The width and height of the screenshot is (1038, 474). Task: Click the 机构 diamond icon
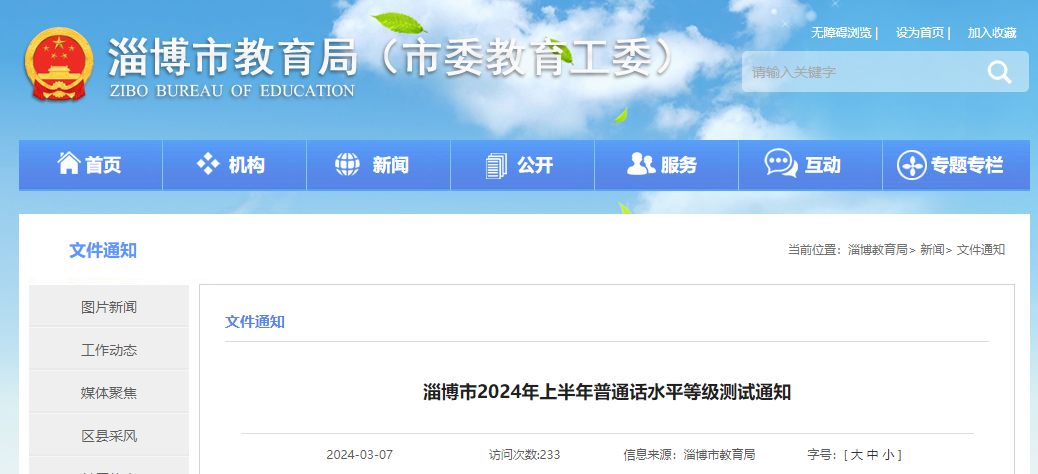click(208, 164)
